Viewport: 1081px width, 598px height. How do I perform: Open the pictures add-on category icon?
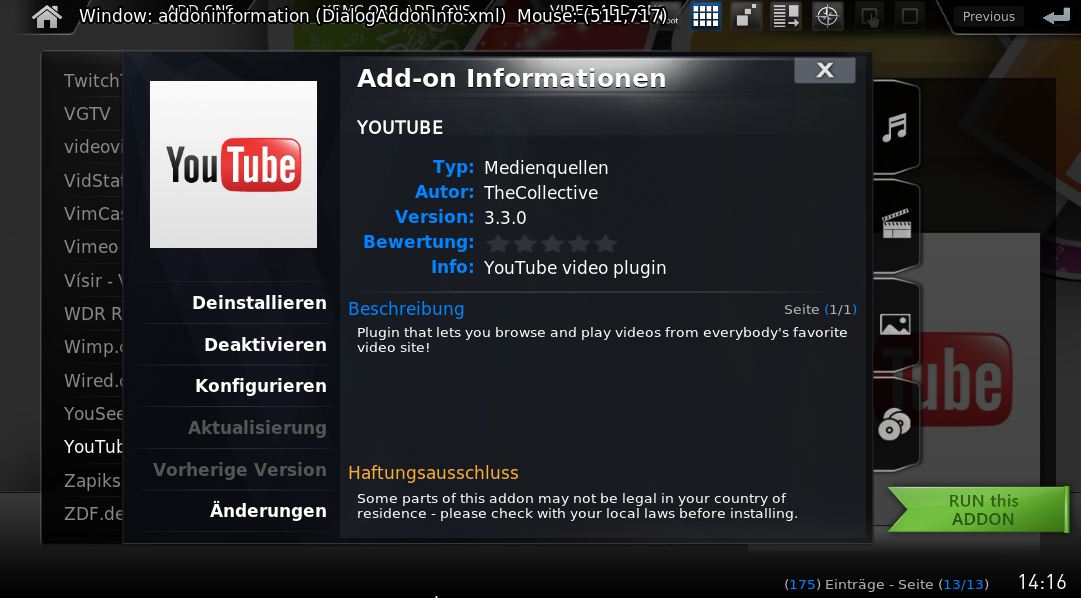tap(896, 324)
